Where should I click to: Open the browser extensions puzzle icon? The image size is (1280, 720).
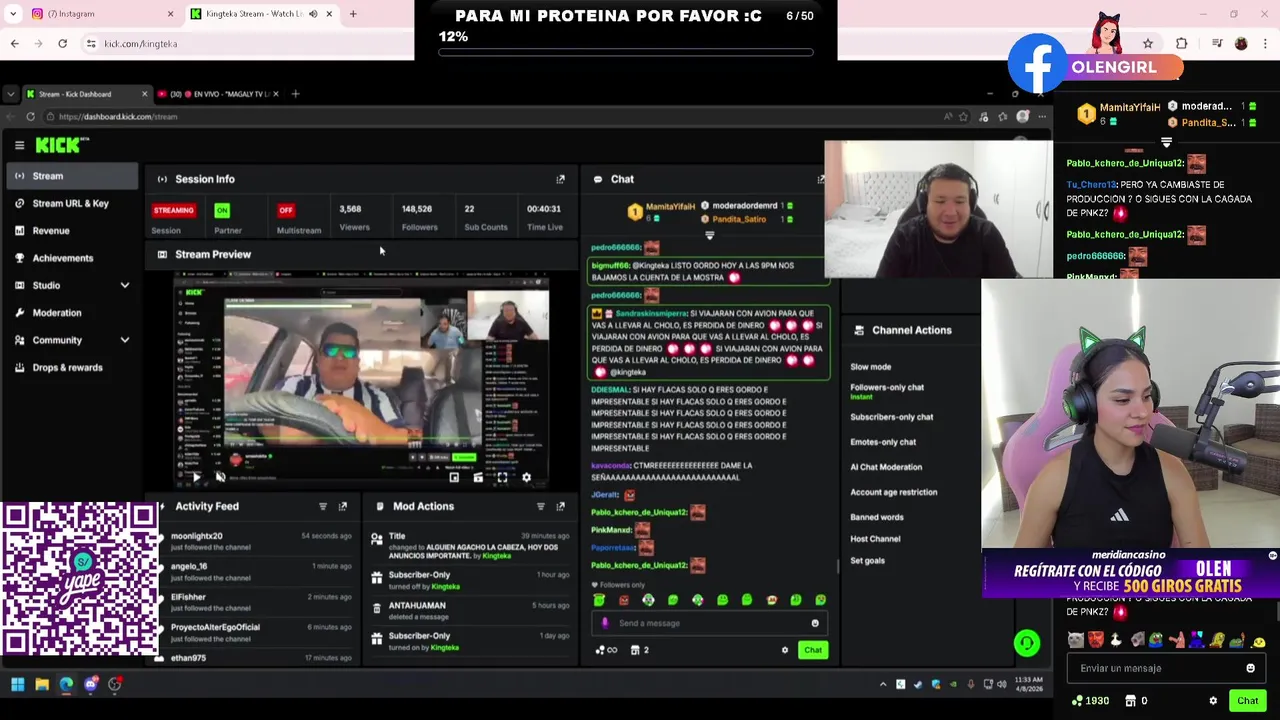[x=1182, y=43]
